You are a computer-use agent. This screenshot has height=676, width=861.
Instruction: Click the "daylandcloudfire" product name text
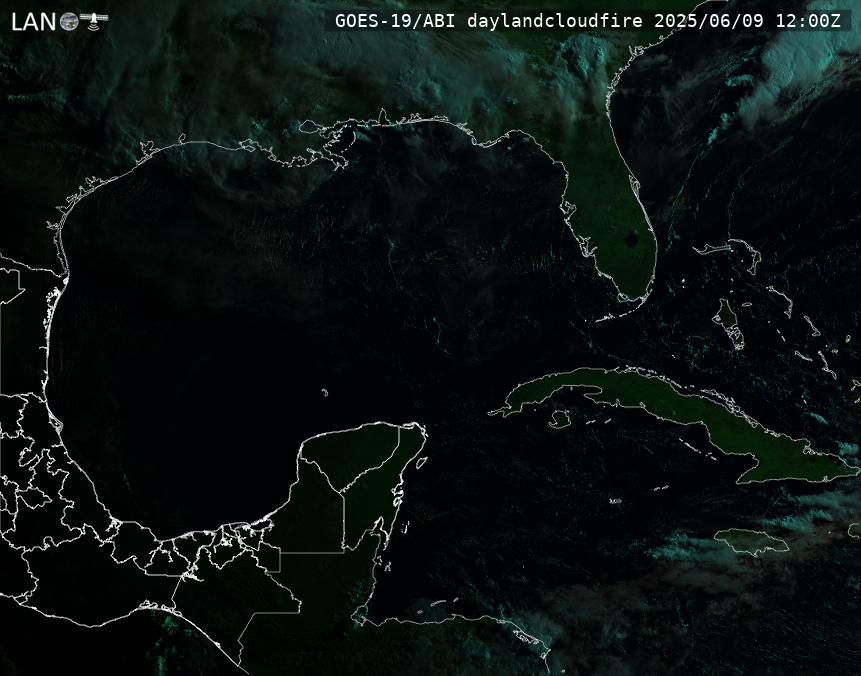click(555, 21)
